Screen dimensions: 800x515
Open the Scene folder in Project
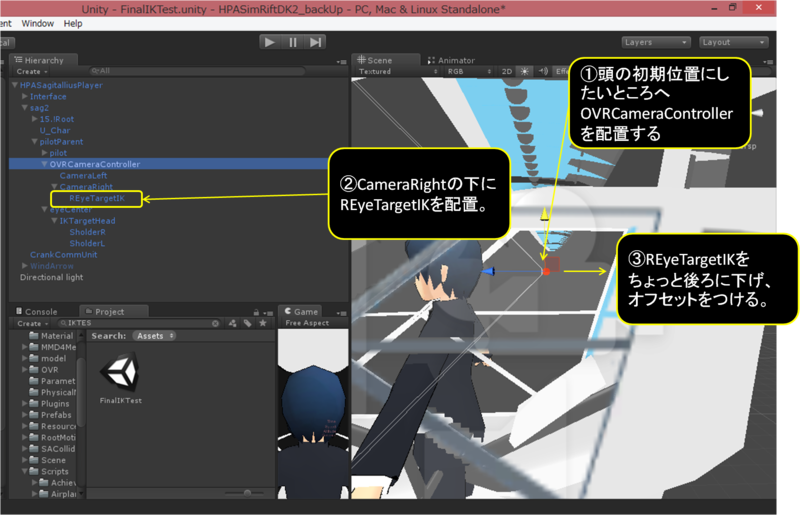coord(49,460)
